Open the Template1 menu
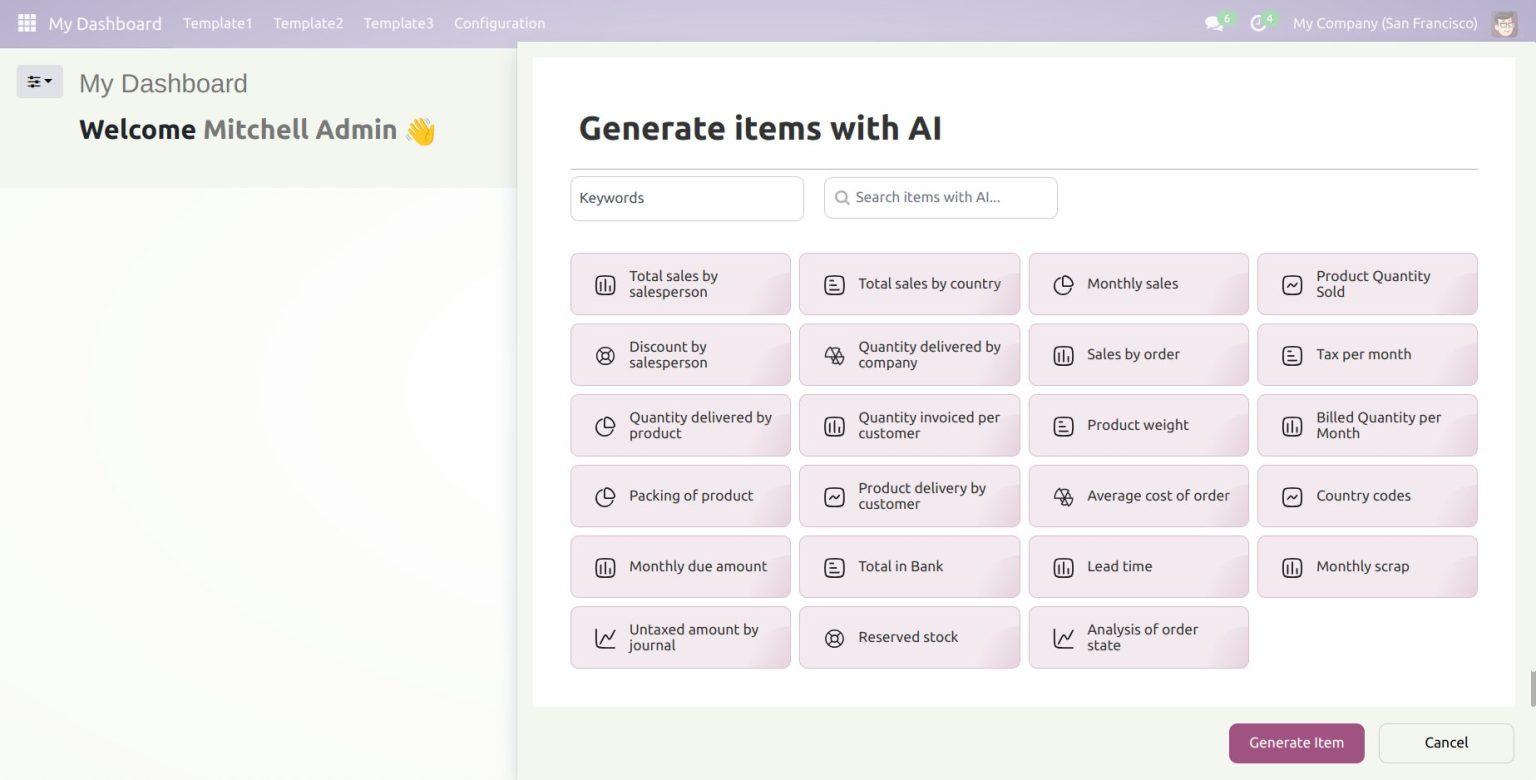The width and height of the screenshot is (1536, 780). click(x=217, y=23)
